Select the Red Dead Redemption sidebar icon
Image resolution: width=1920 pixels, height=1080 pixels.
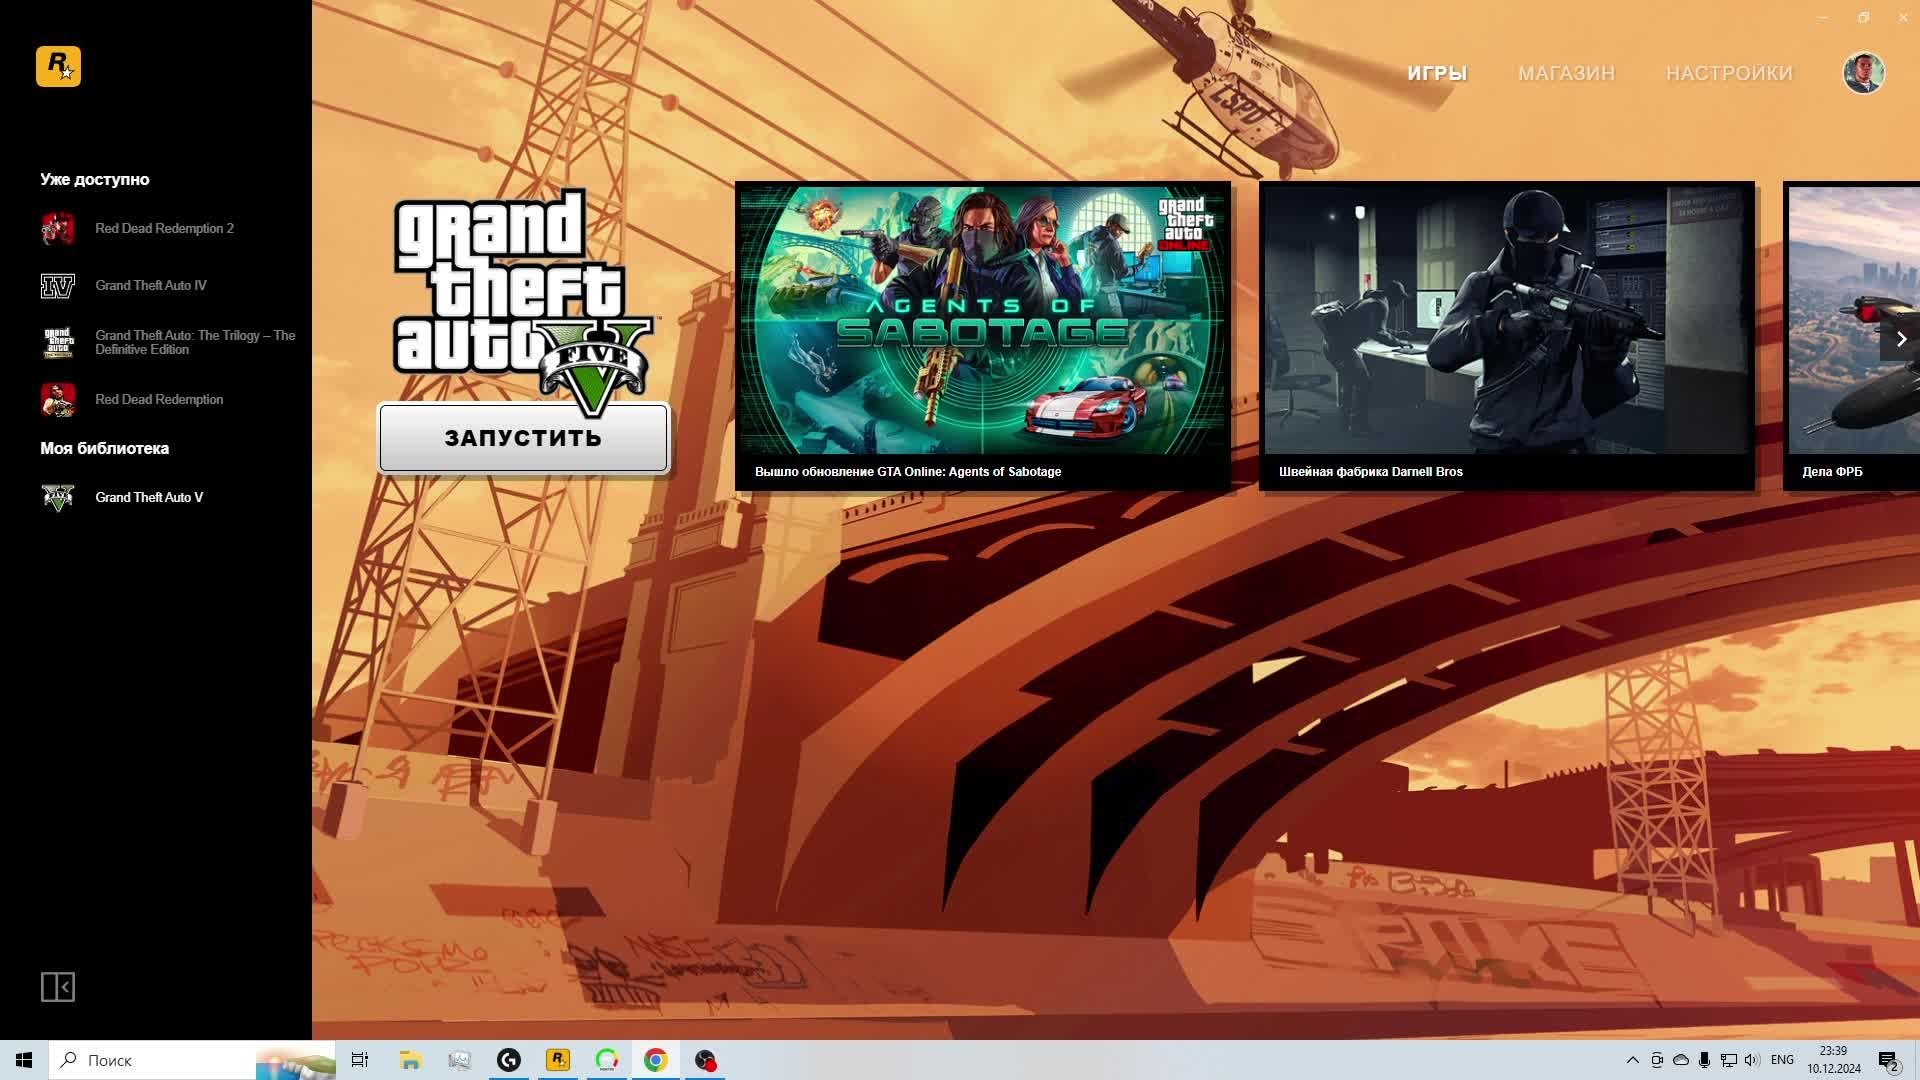(x=58, y=400)
